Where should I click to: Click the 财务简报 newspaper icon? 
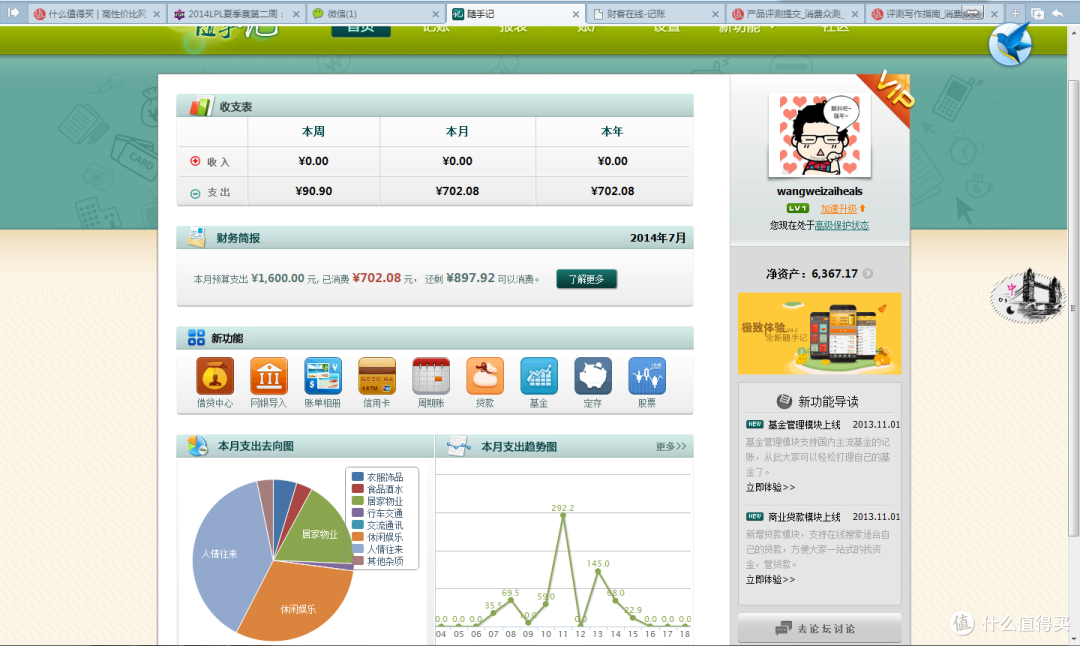tap(196, 237)
